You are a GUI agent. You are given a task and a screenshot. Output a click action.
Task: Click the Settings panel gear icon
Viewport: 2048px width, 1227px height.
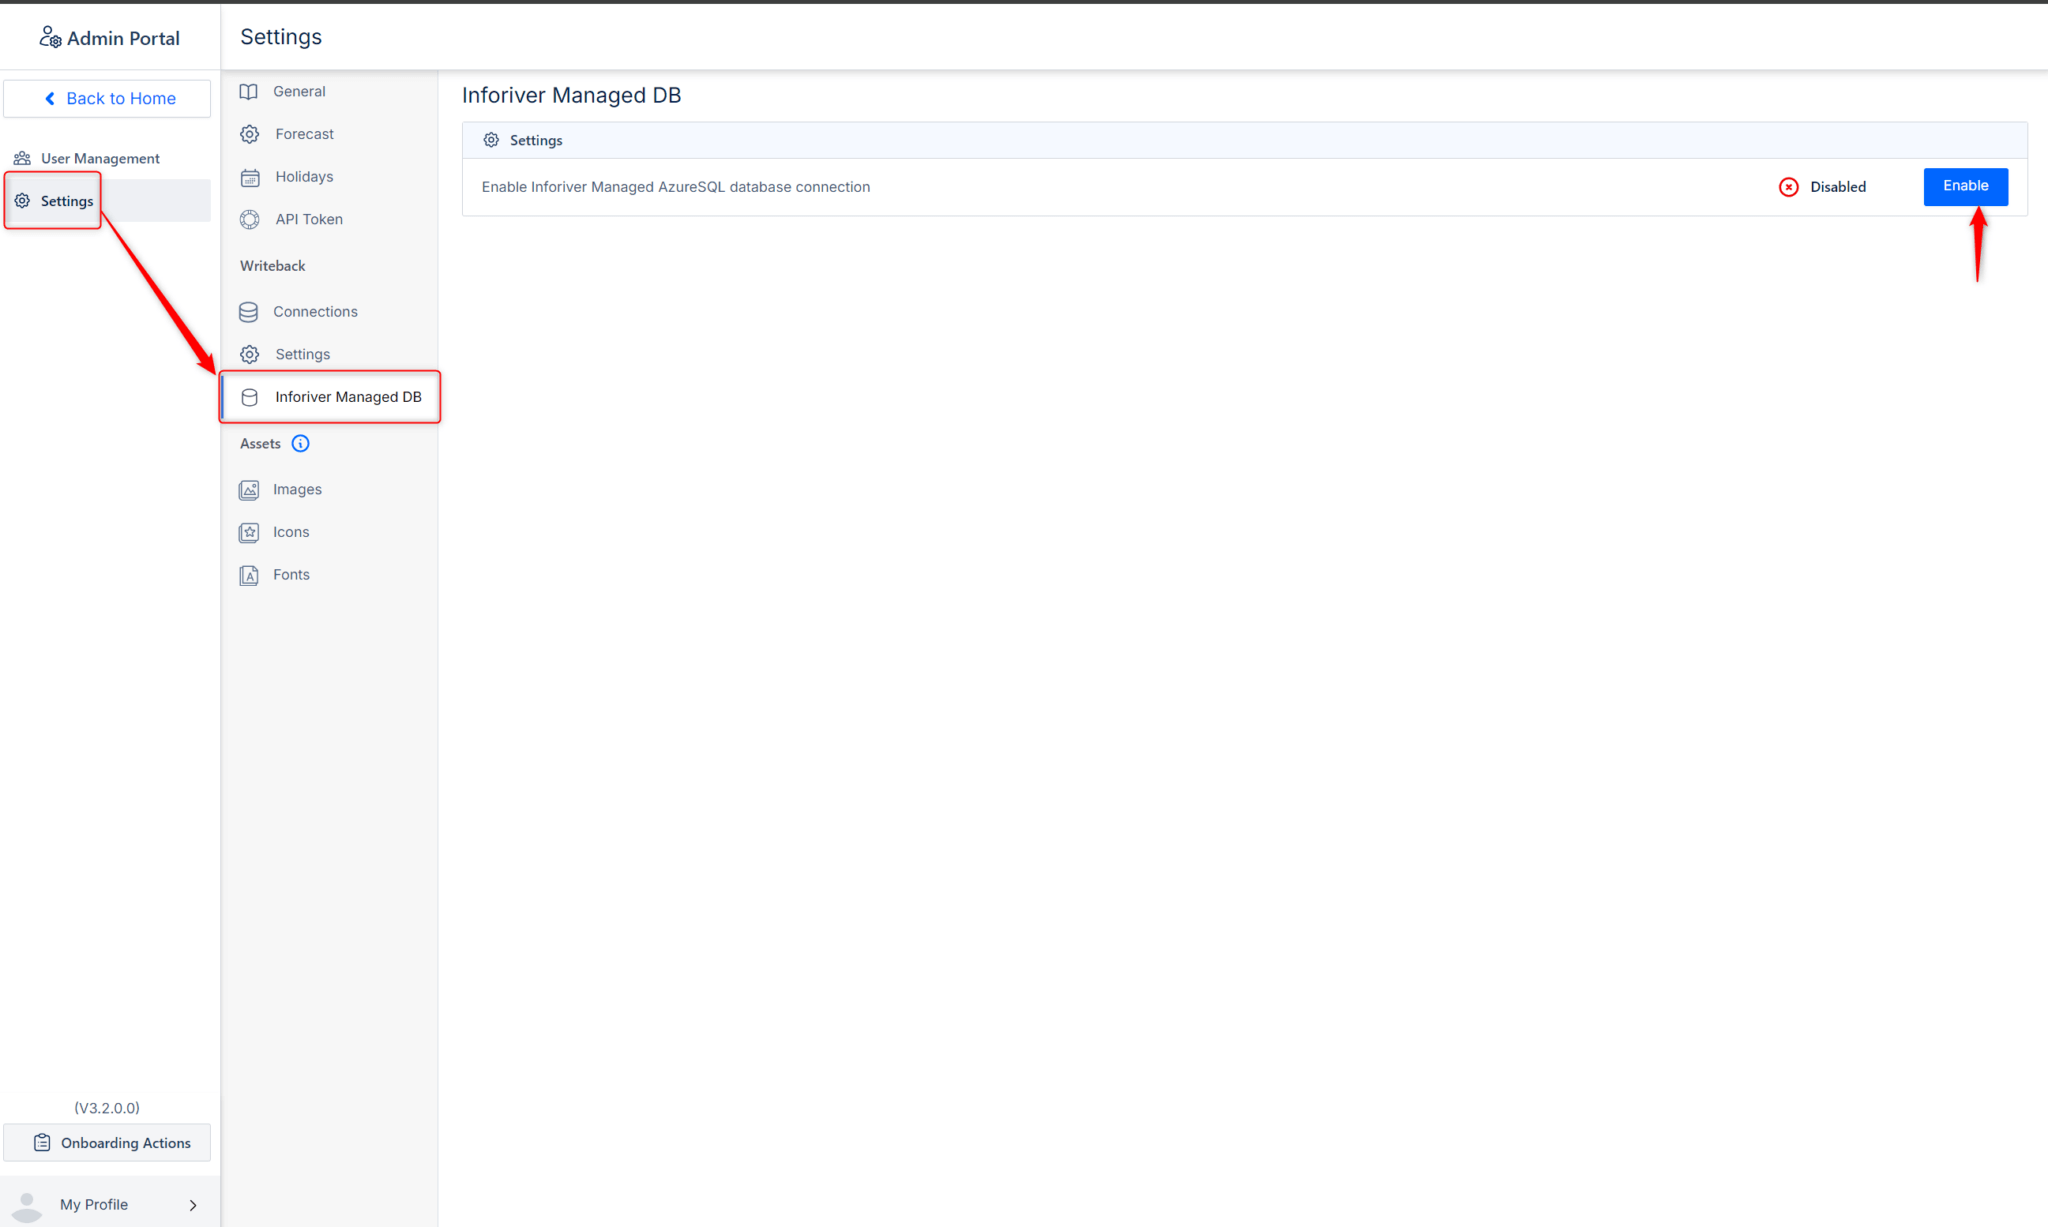point(491,140)
